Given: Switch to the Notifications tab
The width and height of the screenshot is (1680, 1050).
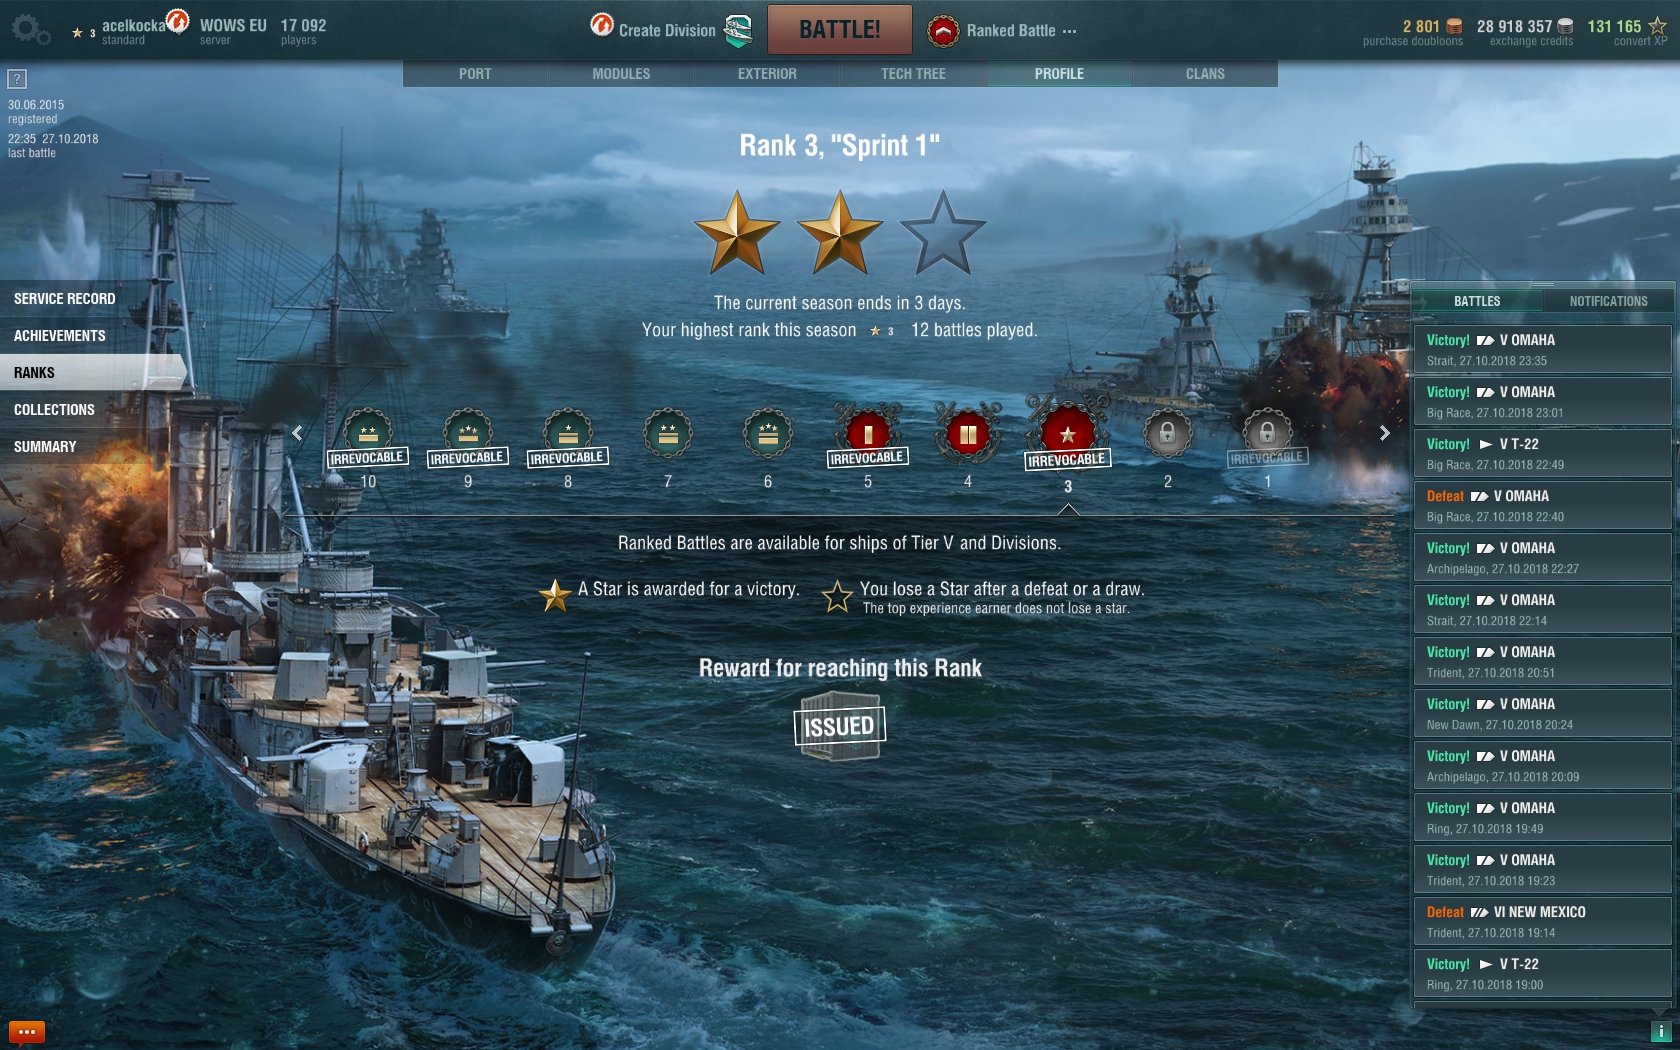Looking at the screenshot, I should pos(1608,301).
